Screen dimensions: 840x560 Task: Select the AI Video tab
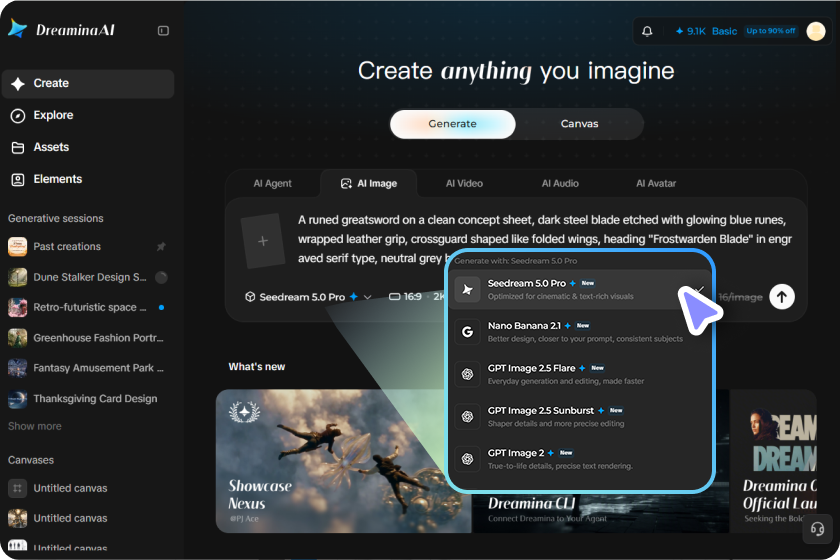[x=464, y=183]
